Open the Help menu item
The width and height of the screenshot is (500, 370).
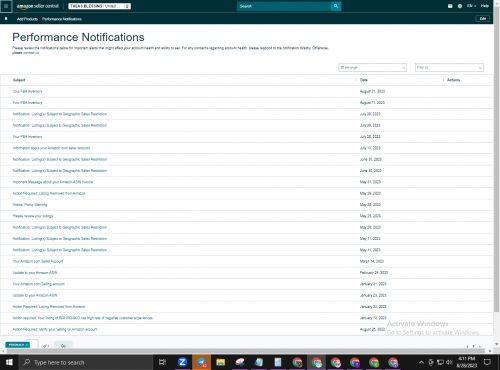[x=485, y=6]
